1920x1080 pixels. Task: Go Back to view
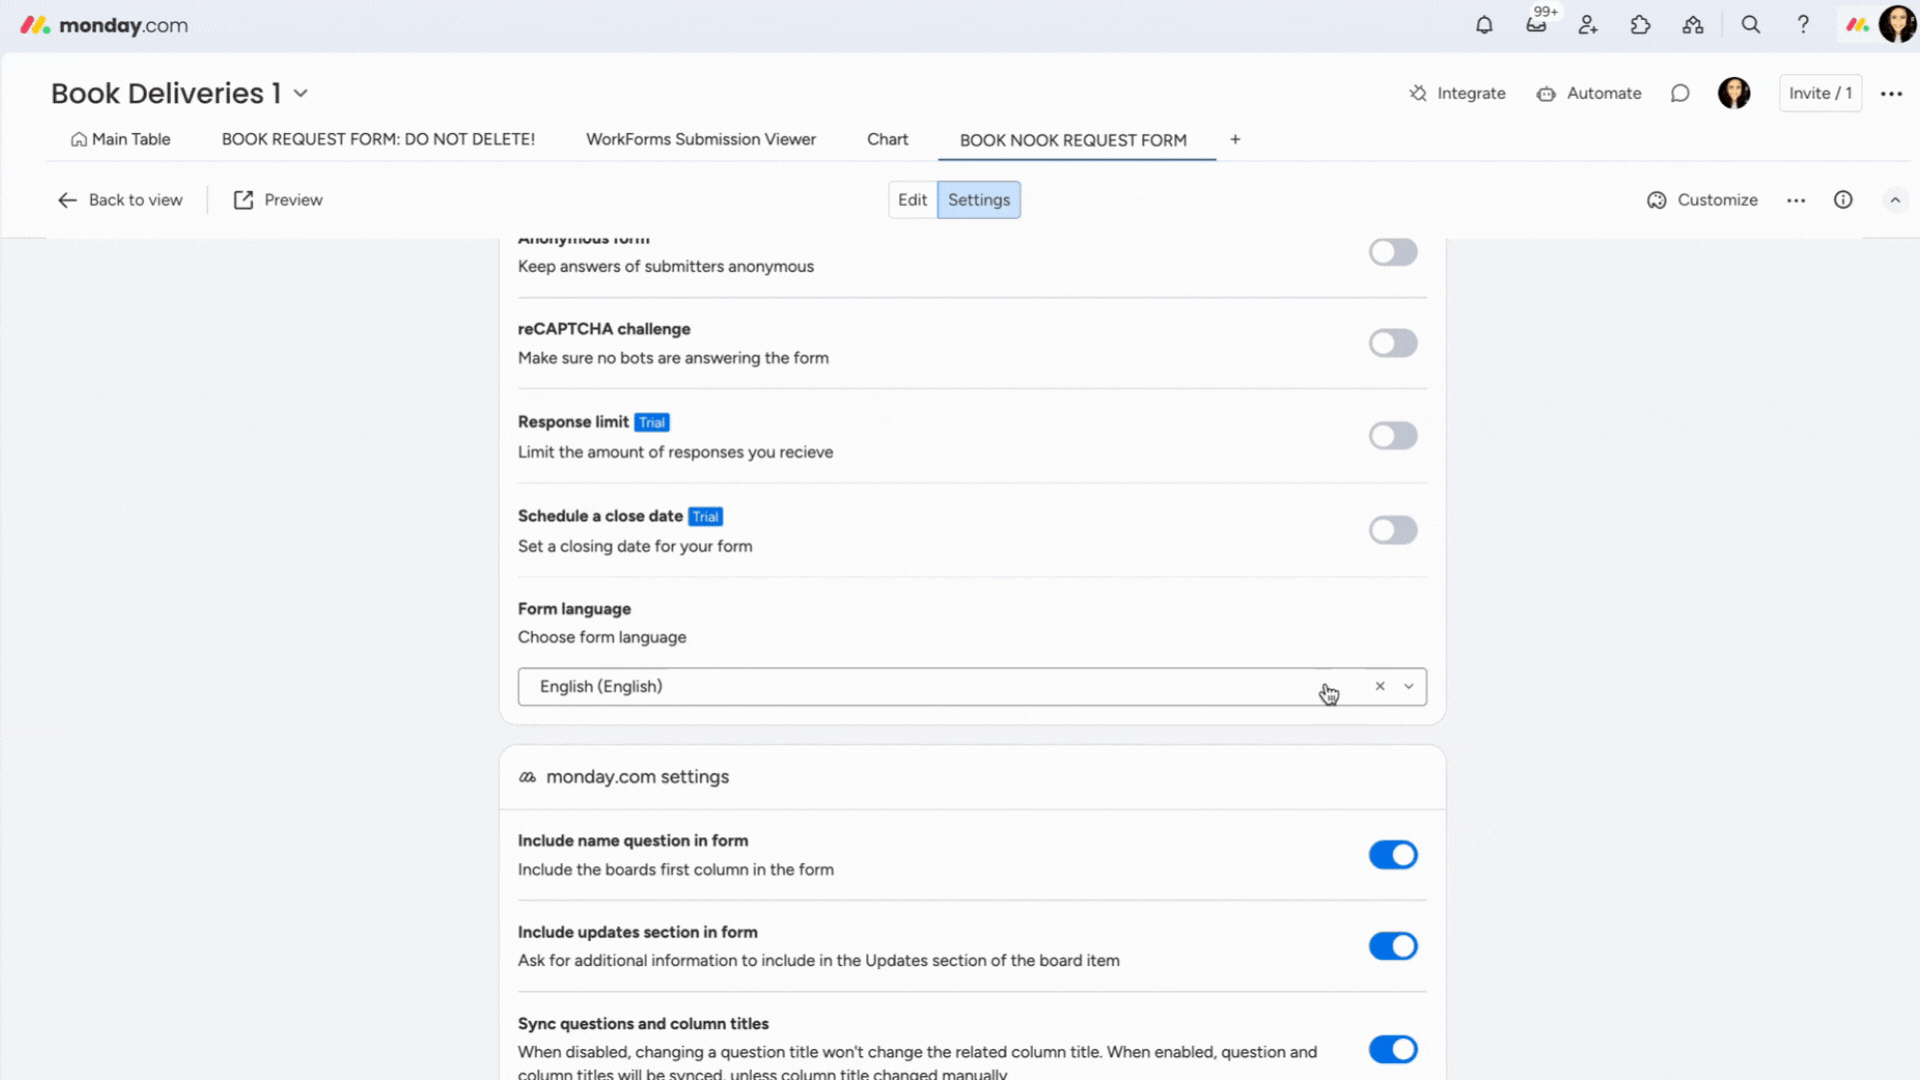(120, 200)
